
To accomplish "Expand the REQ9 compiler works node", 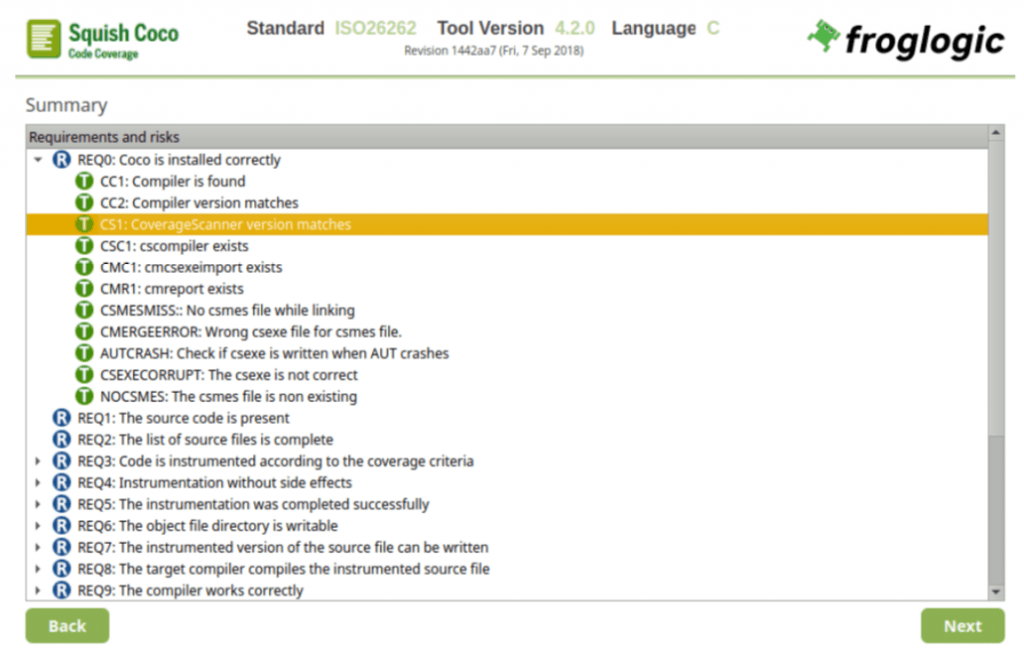I will pyautogui.click(x=38, y=590).
